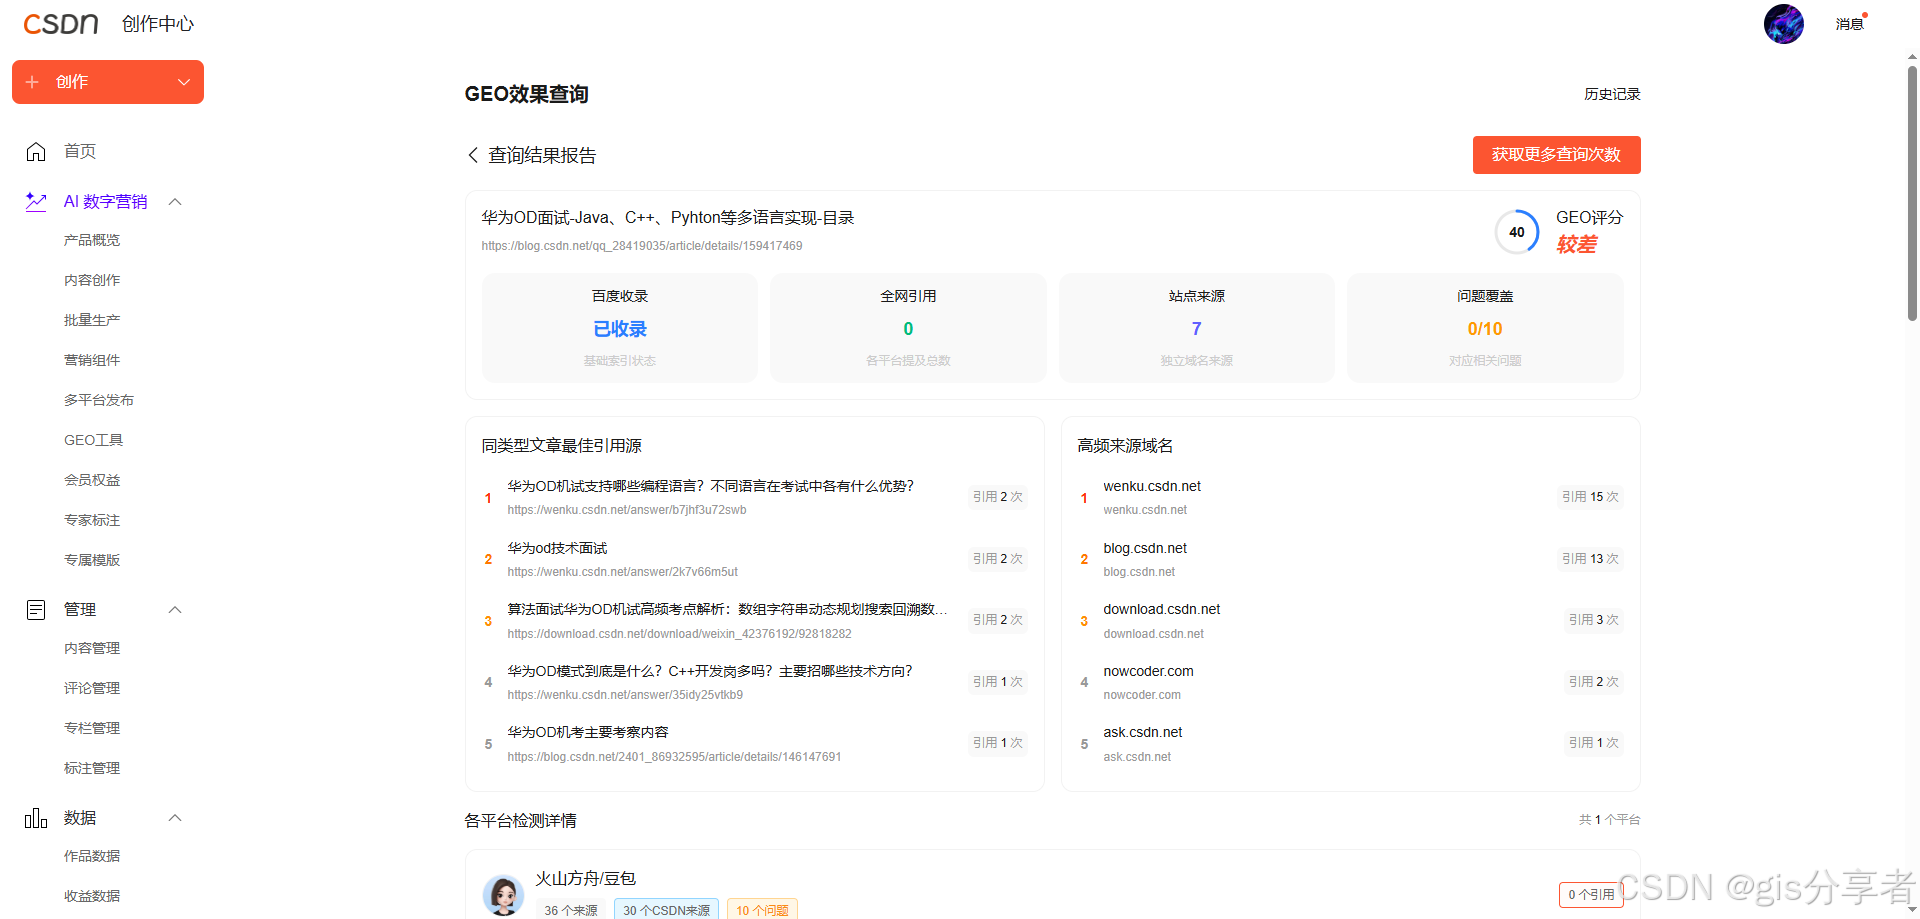Click the 0 个引用 badge

[1591, 895]
